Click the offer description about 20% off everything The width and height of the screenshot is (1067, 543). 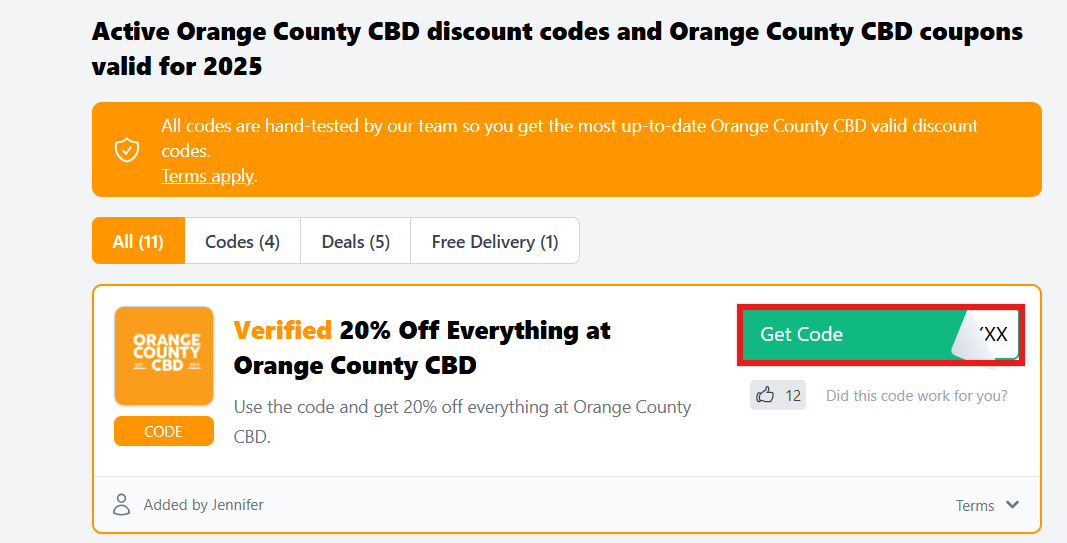461,421
